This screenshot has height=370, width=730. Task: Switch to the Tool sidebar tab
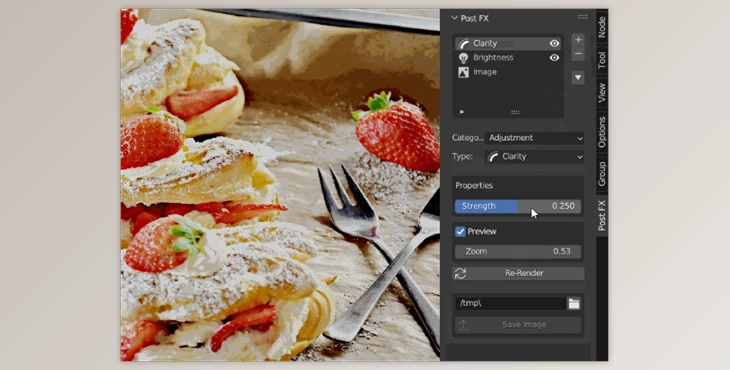pyautogui.click(x=602, y=60)
